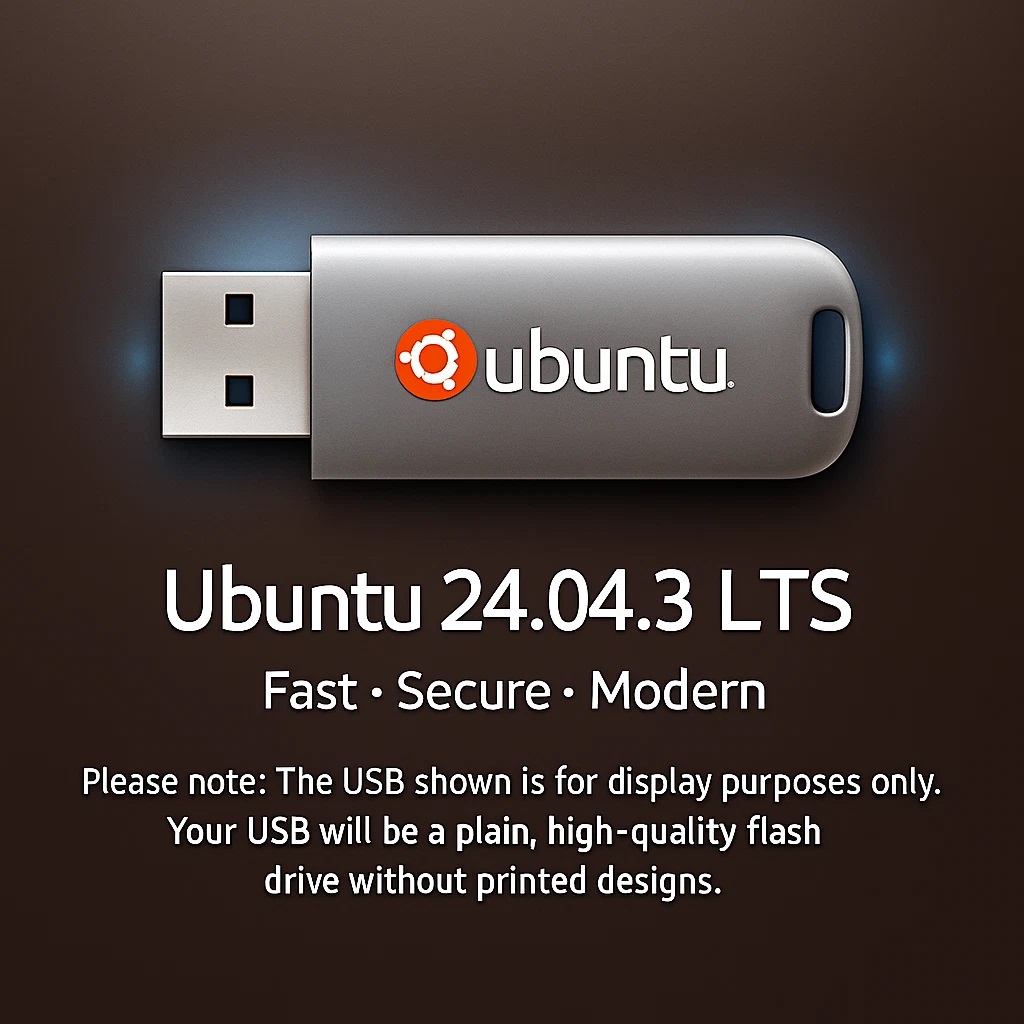1024x1024 pixels.
Task: Click the registered trademark symbol after ubuntu
Action: pyautogui.click(x=731, y=385)
